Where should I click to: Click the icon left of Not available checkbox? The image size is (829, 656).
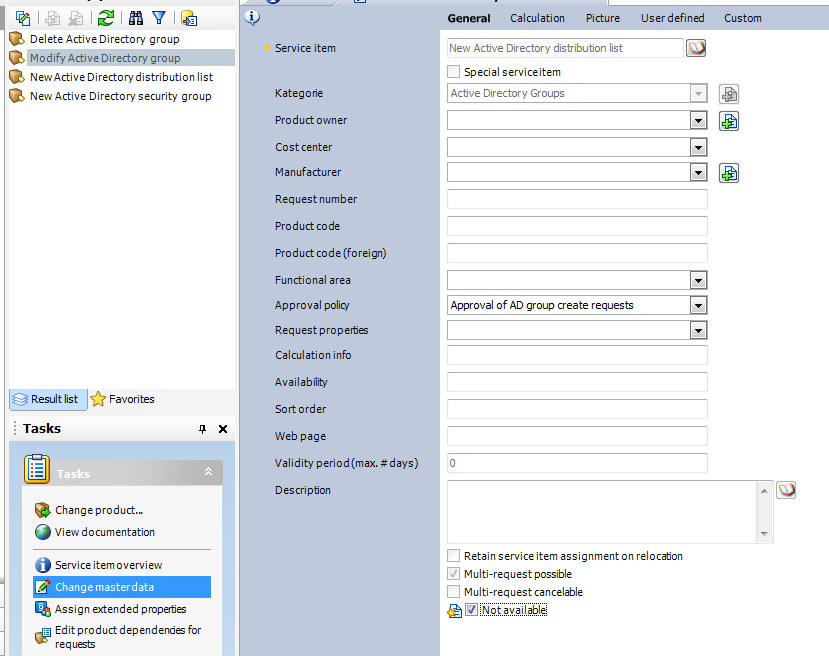click(455, 611)
